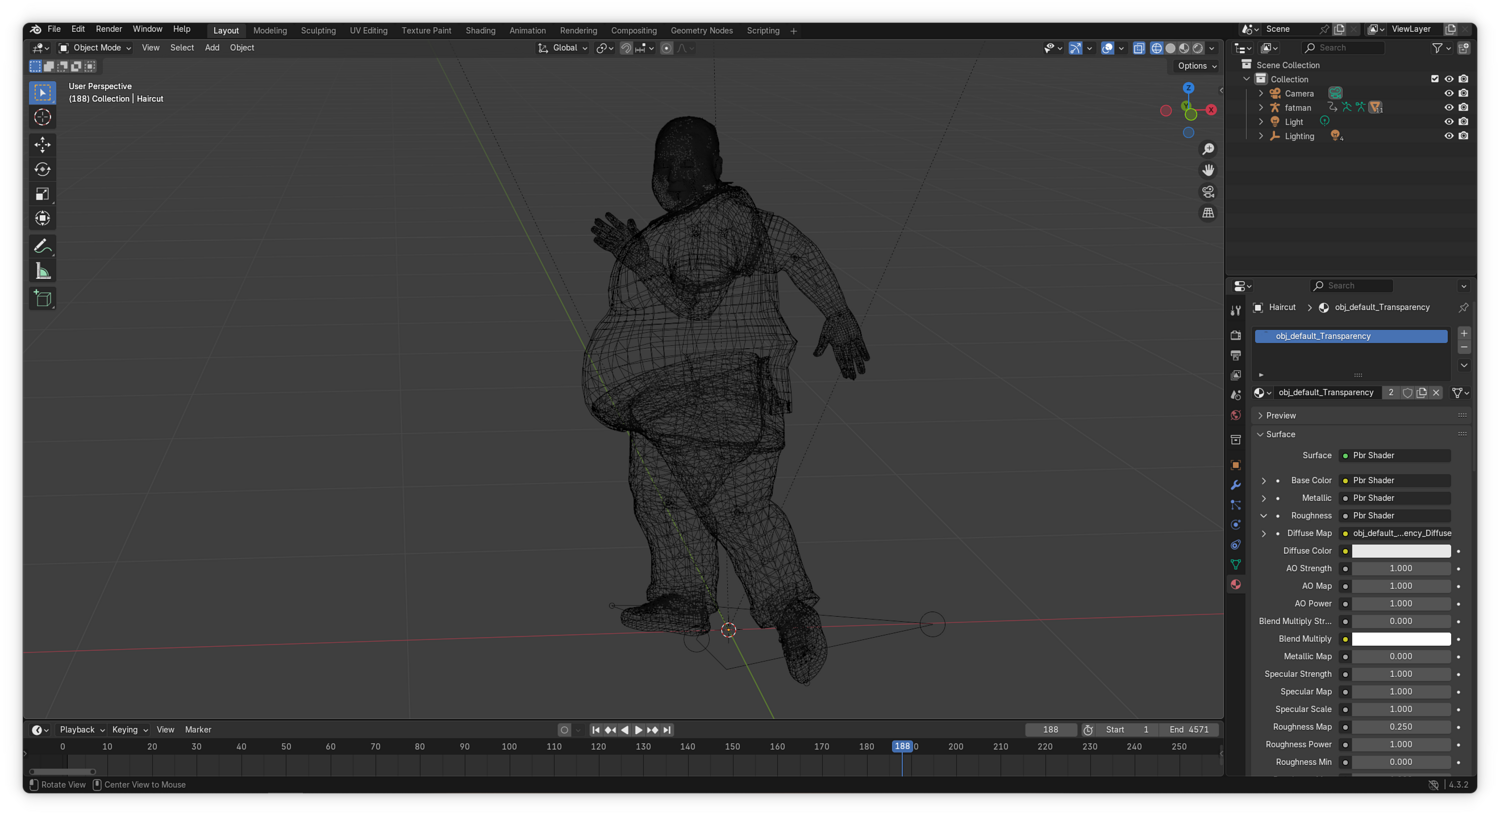
Task: Select obj_default_Transparency in the material list
Action: pos(1351,336)
